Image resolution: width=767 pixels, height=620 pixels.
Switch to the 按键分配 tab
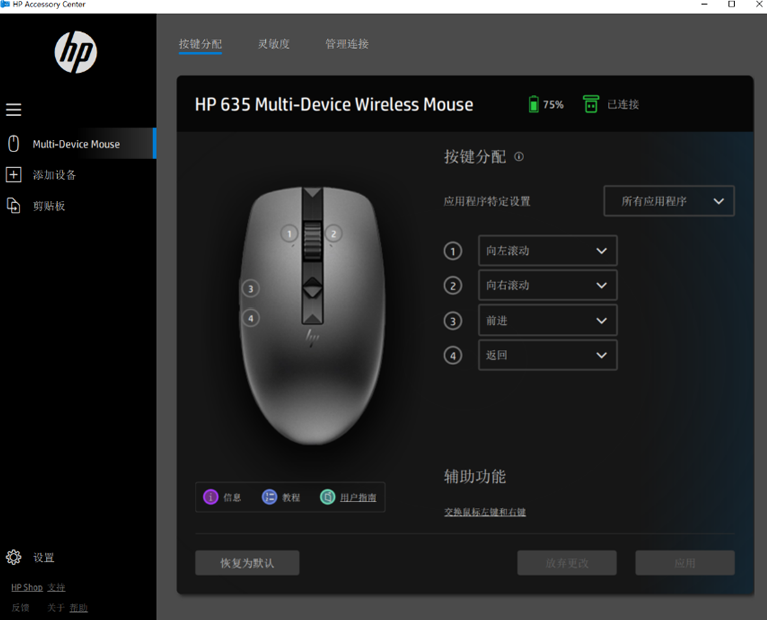[x=200, y=44]
